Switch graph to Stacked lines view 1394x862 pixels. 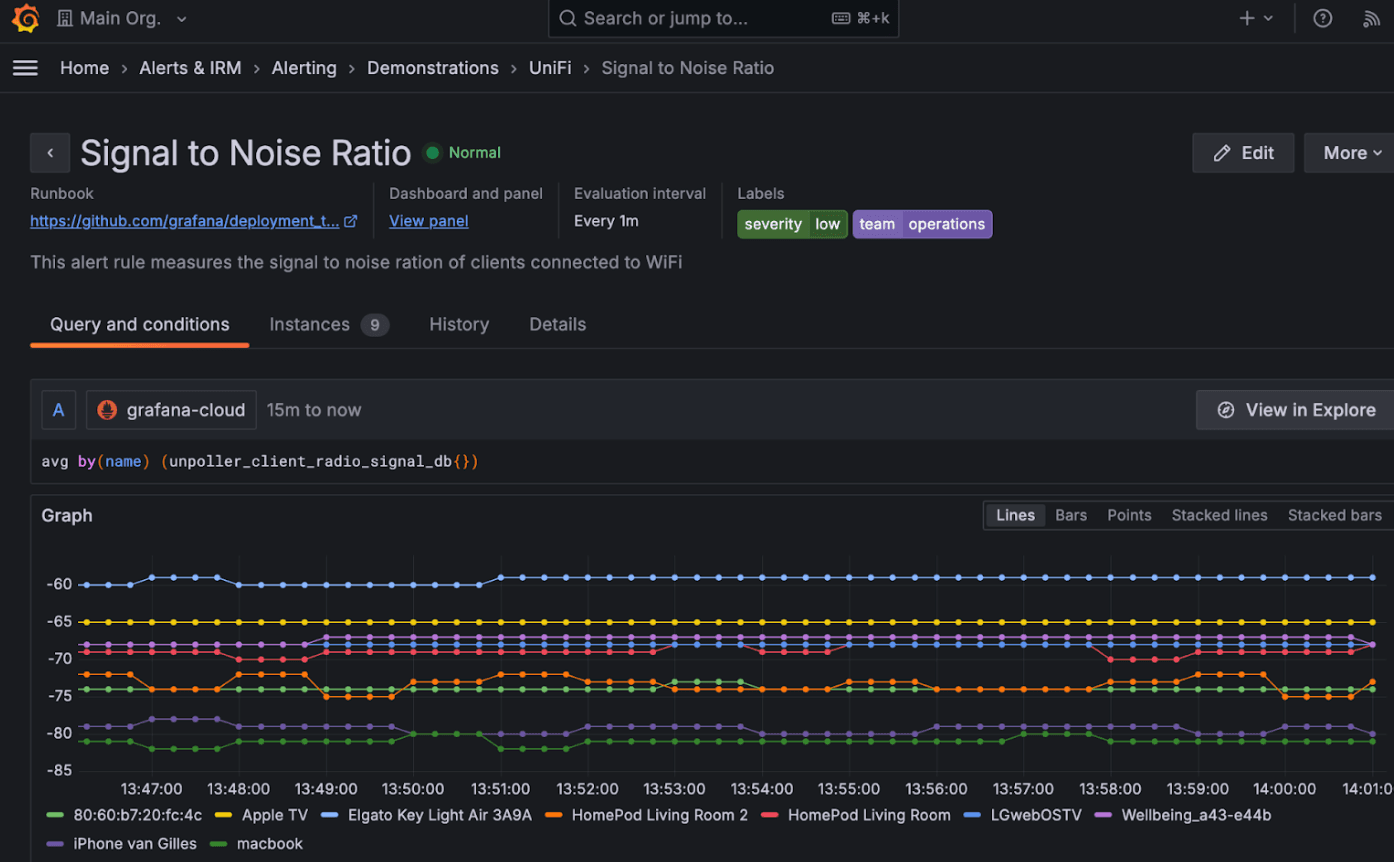point(1219,515)
